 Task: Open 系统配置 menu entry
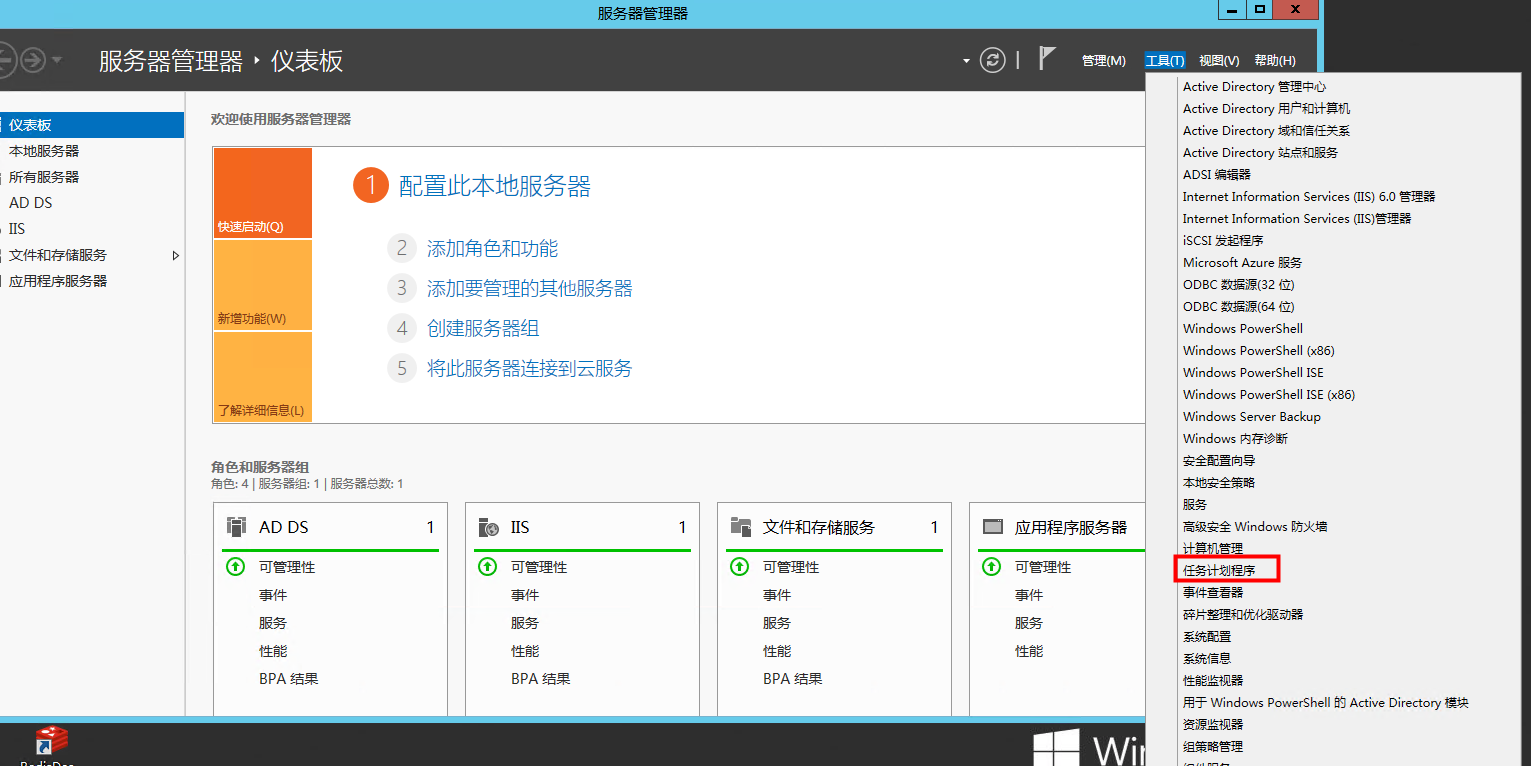click(x=1207, y=637)
